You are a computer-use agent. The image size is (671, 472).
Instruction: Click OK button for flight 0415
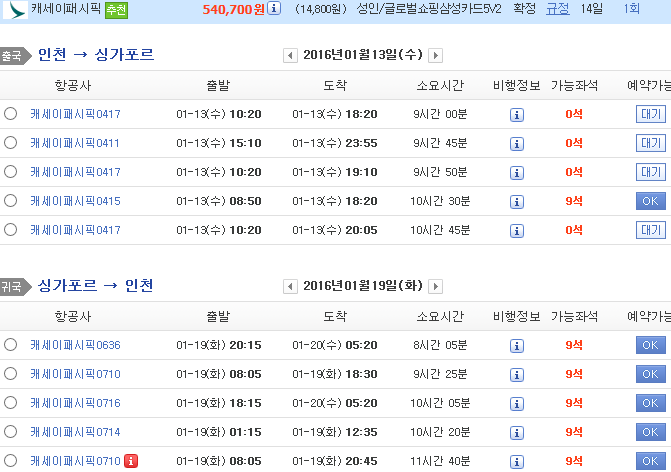click(x=650, y=201)
